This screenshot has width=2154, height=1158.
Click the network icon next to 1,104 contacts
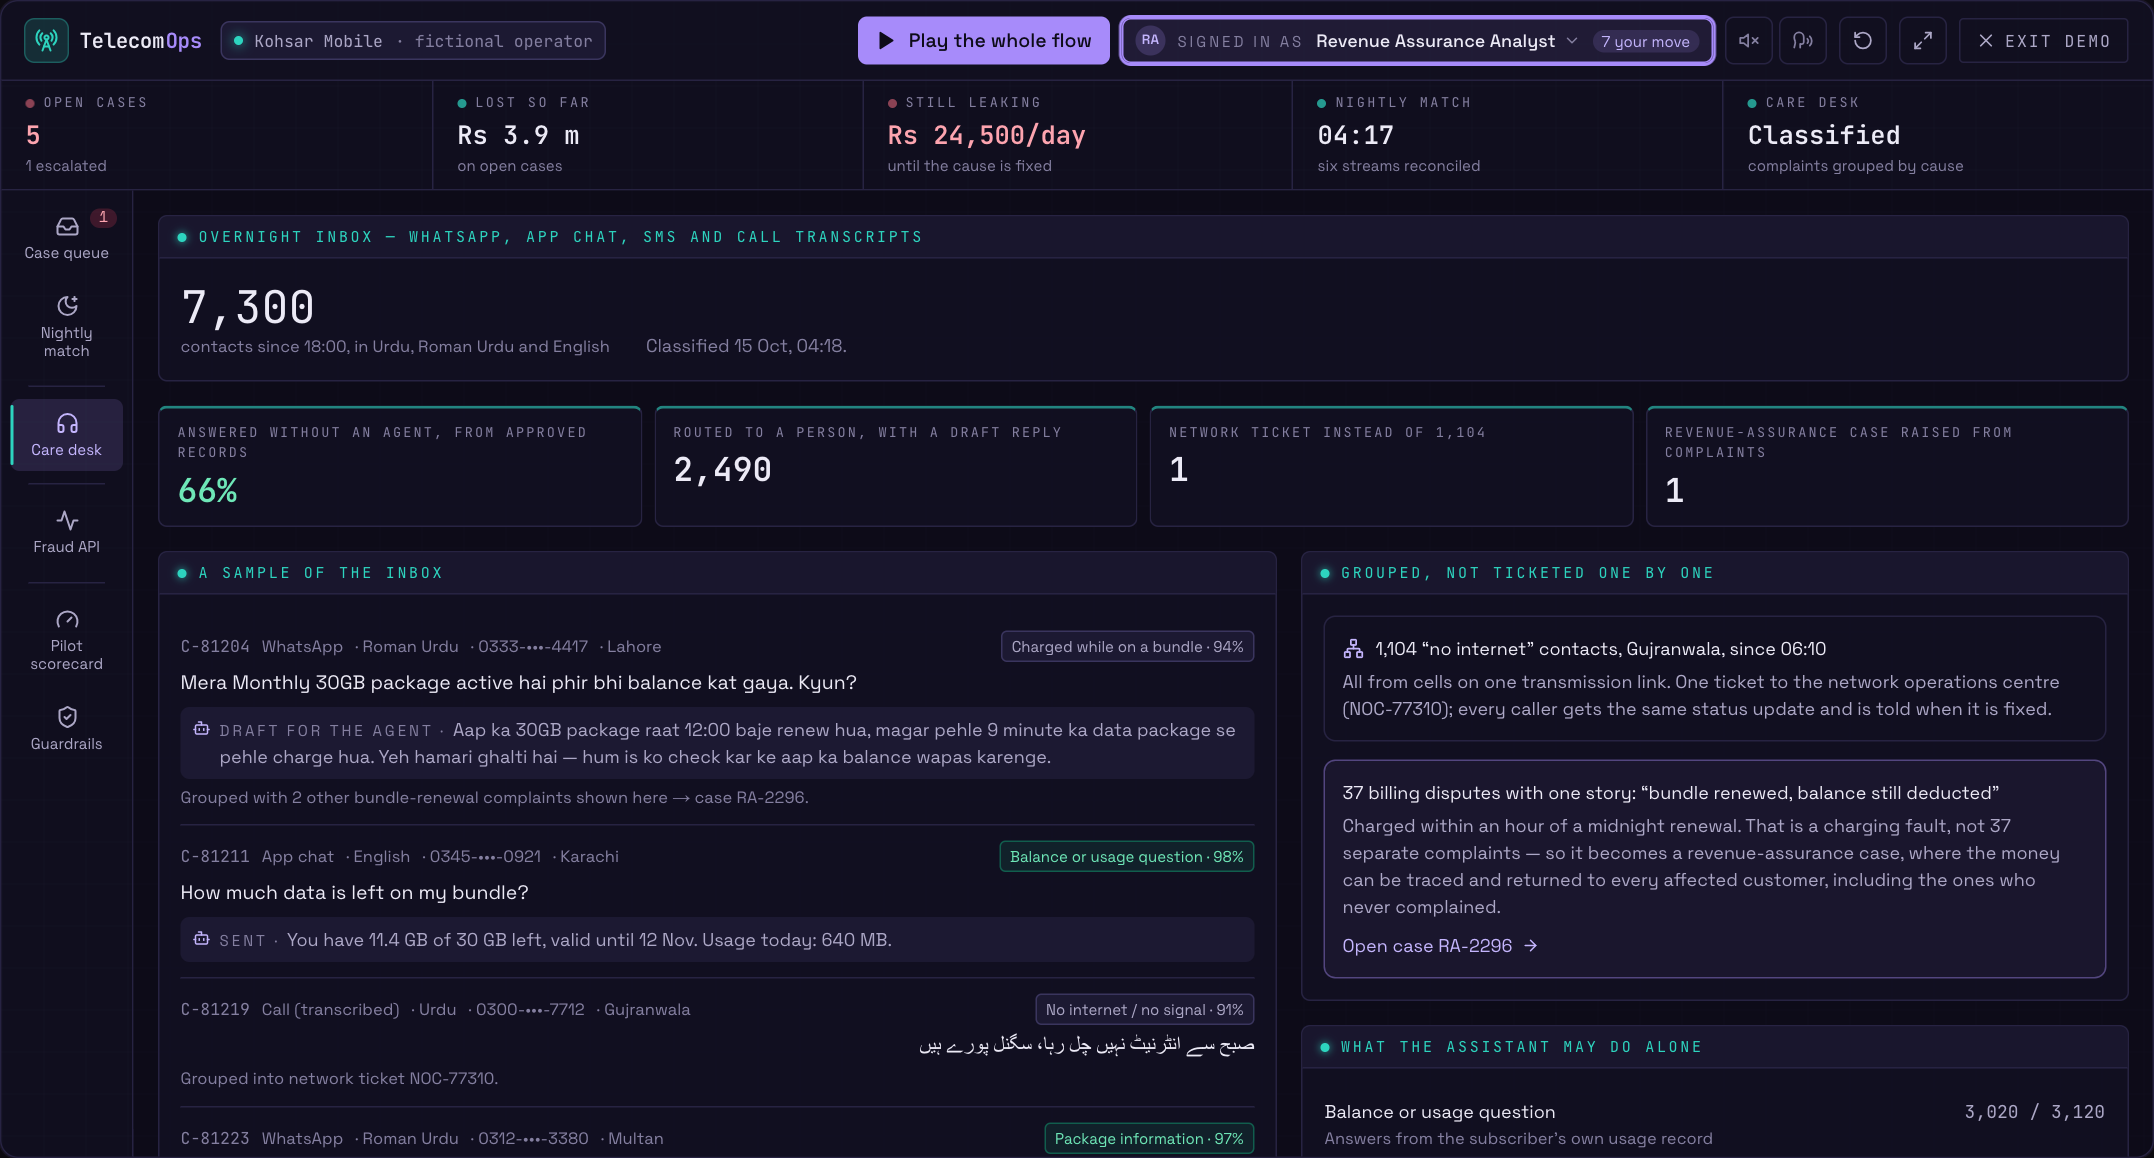tap(1353, 649)
